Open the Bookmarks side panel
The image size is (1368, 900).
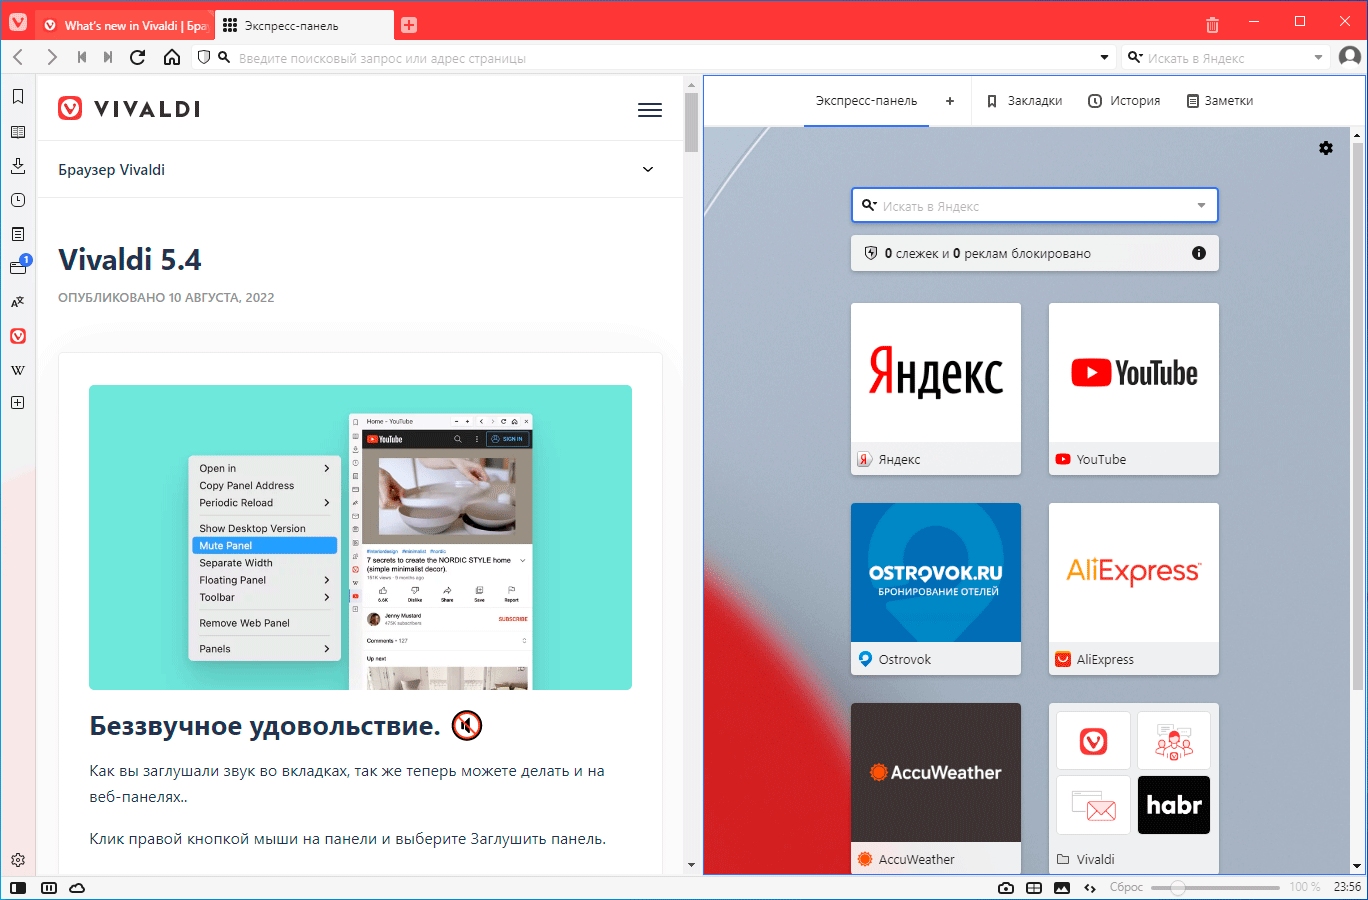click(x=18, y=97)
